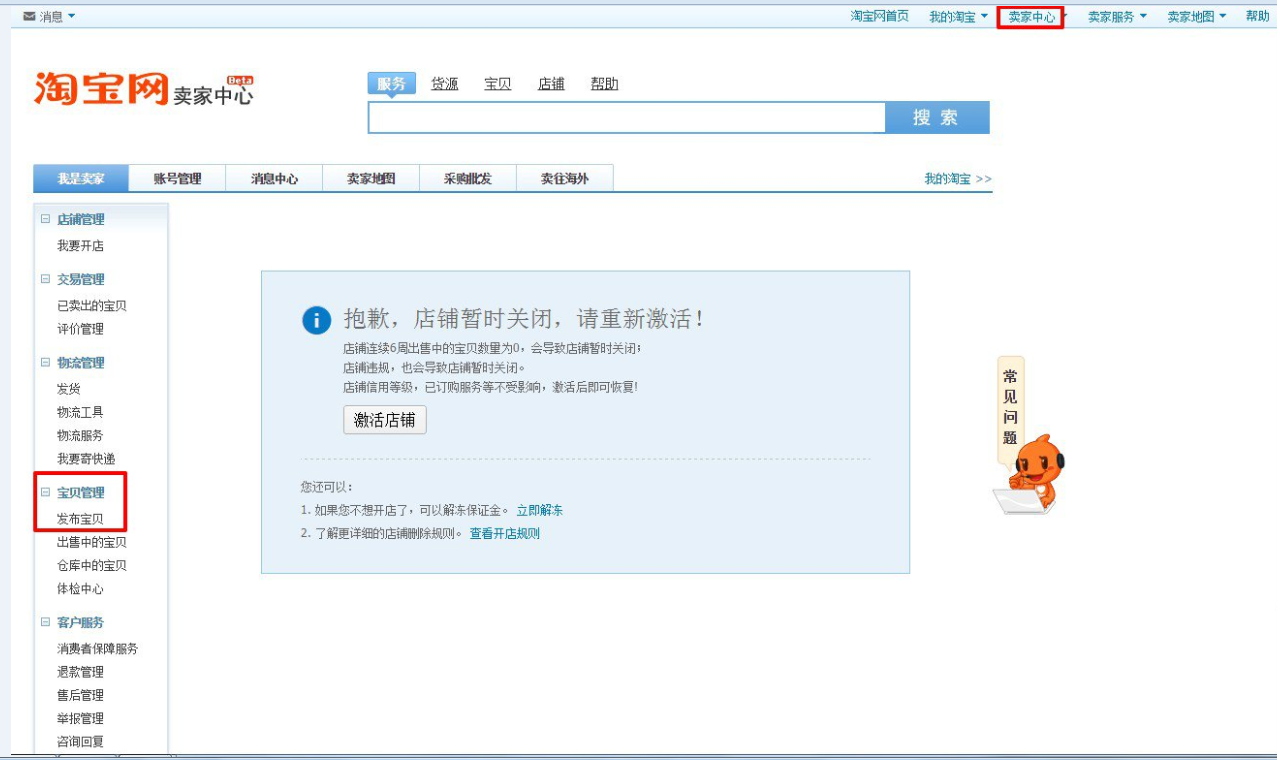Switch to the 采购批发 tab

pyautogui.click(x=468, y=179)
